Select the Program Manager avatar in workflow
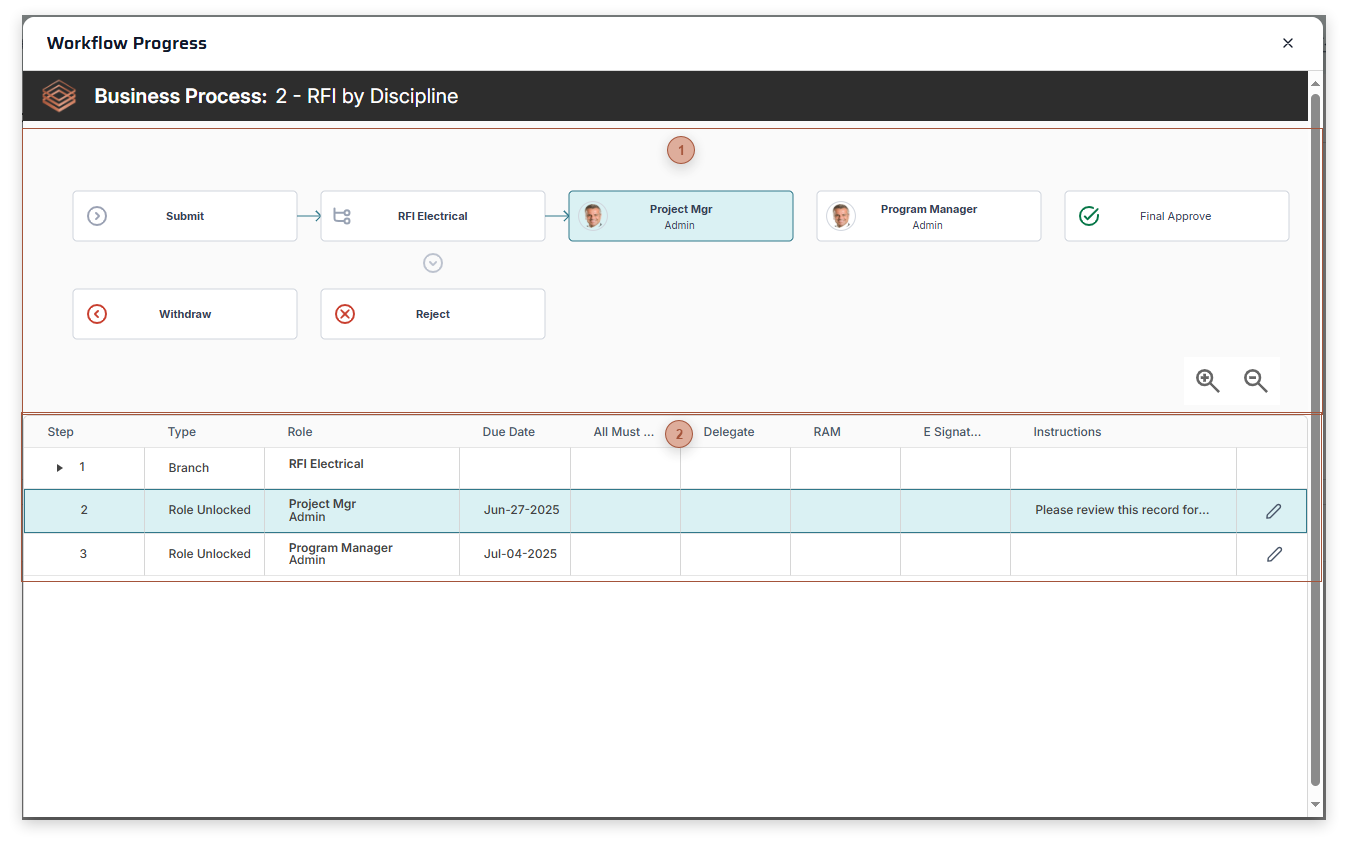The width and height of the screenshot is (1345, 843). (x=840, y=215)
